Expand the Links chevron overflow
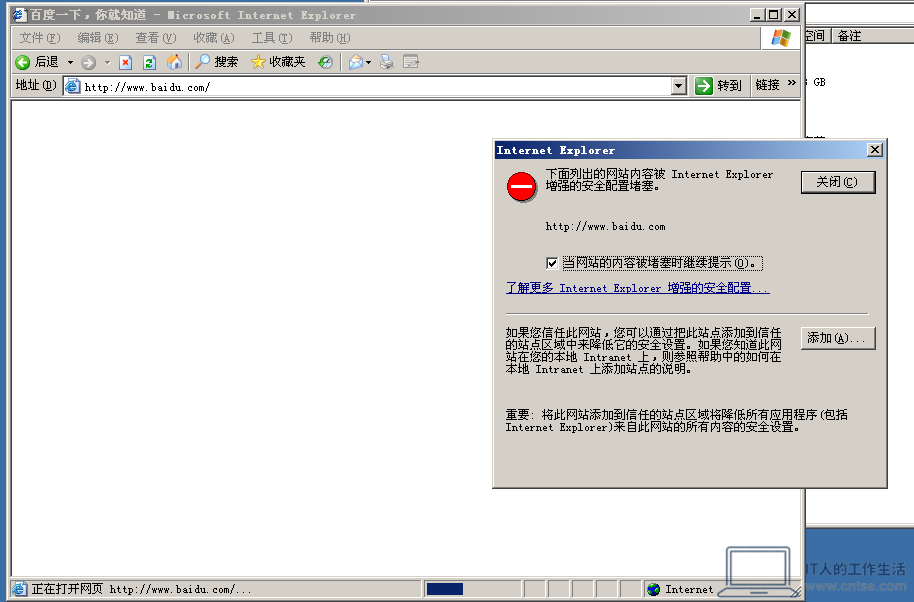Viewport: 914px width, 602px height. pos(792,83)
